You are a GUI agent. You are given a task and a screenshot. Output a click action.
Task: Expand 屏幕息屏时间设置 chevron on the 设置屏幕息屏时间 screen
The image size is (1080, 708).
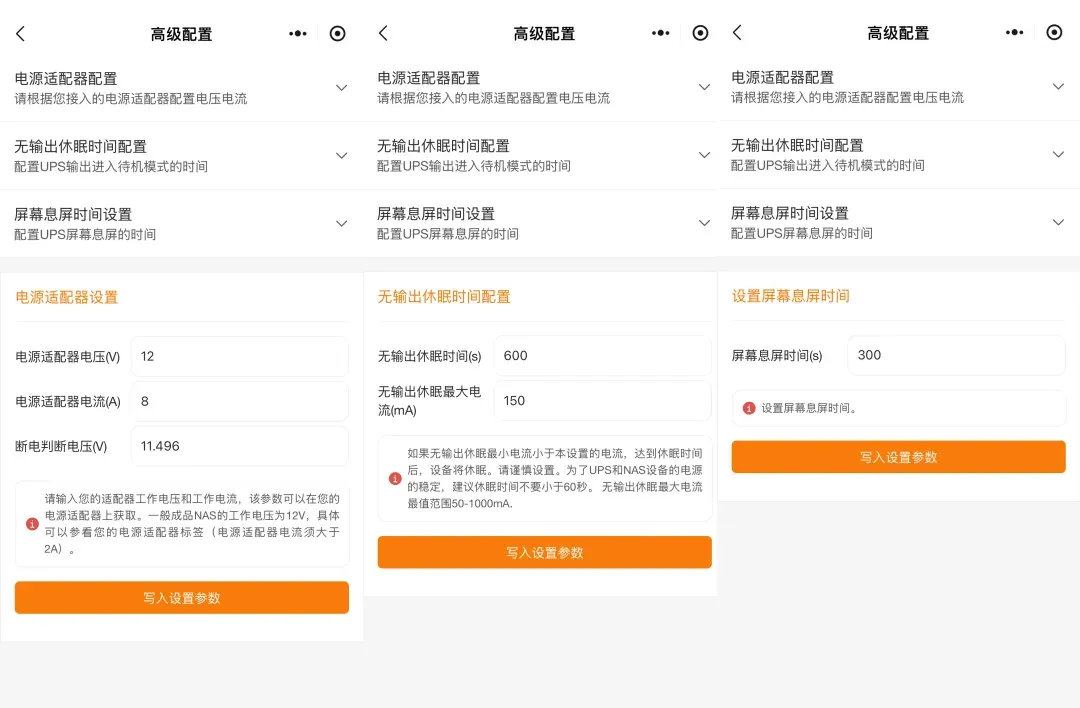coord(1058,222)
